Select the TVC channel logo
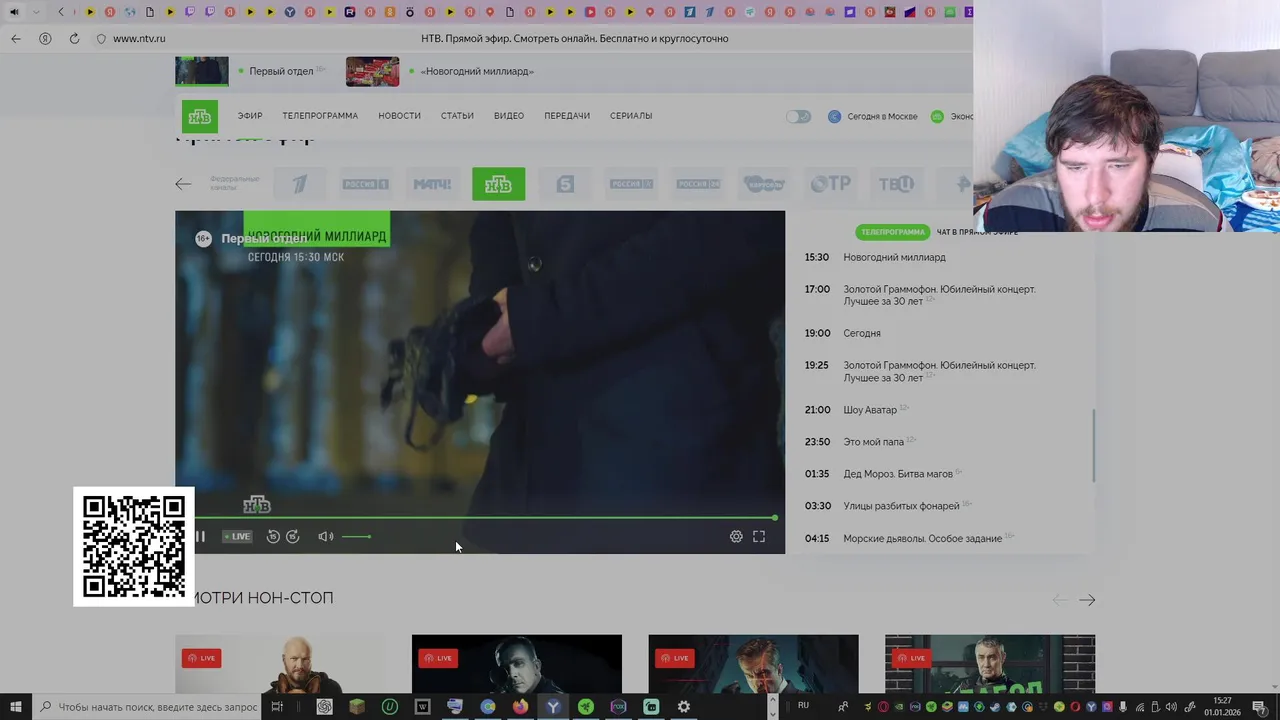Viewport: 1280px width, 720px height. 896,184
